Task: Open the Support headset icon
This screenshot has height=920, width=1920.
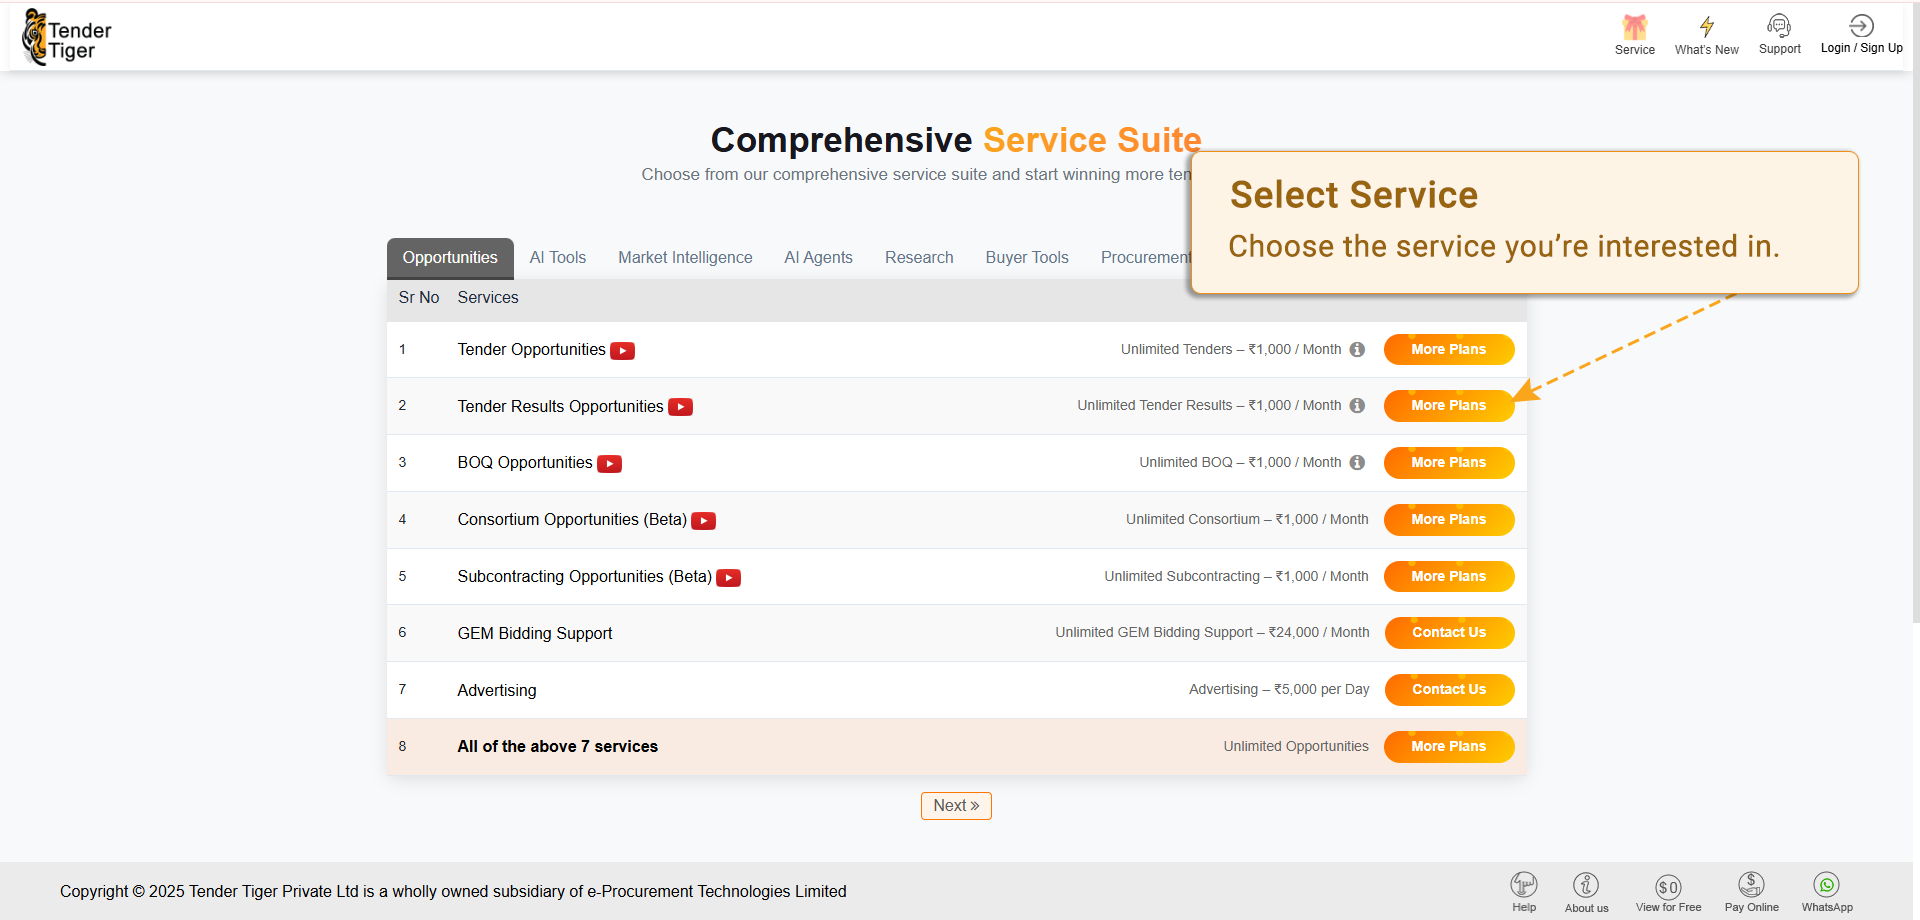Action: 1779,27
